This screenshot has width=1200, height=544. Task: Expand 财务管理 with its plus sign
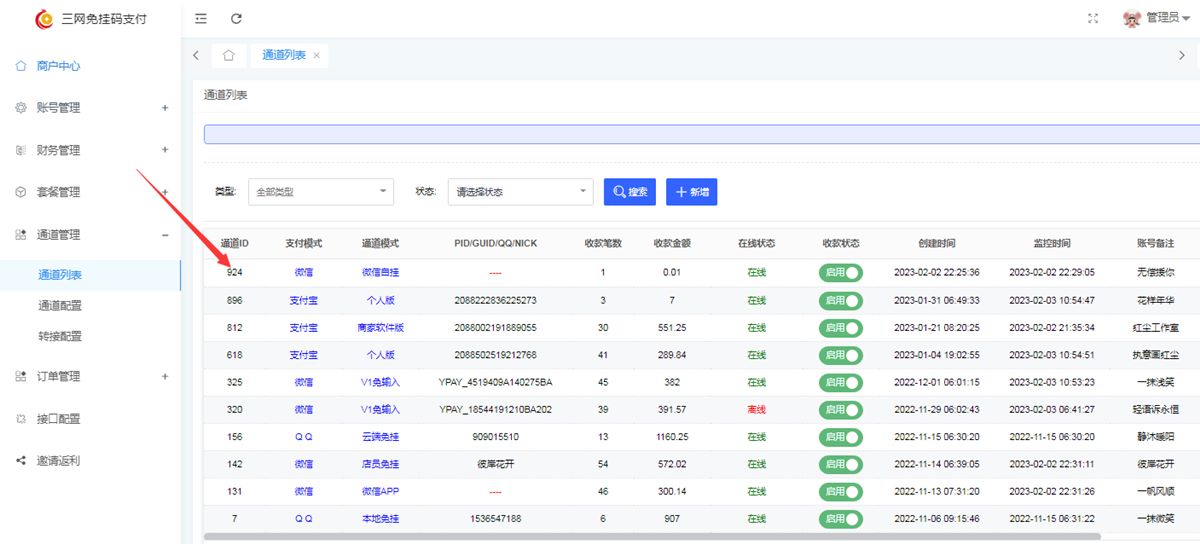pos(165,150)
